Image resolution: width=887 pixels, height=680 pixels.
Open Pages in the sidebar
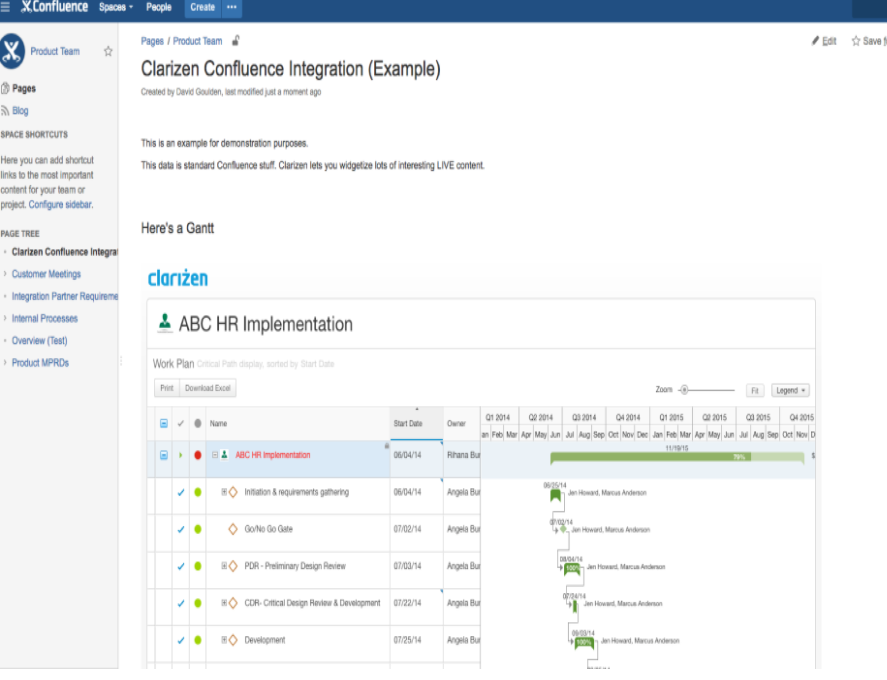23,88
